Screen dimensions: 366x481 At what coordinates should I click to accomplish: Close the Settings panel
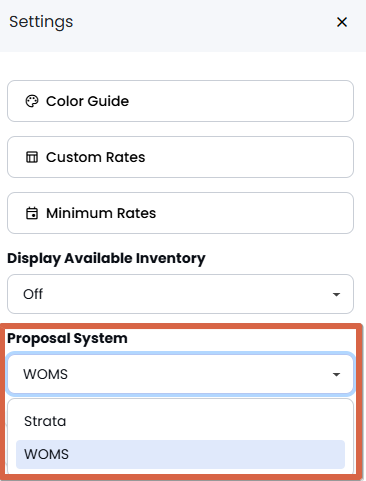pos(342,22)
